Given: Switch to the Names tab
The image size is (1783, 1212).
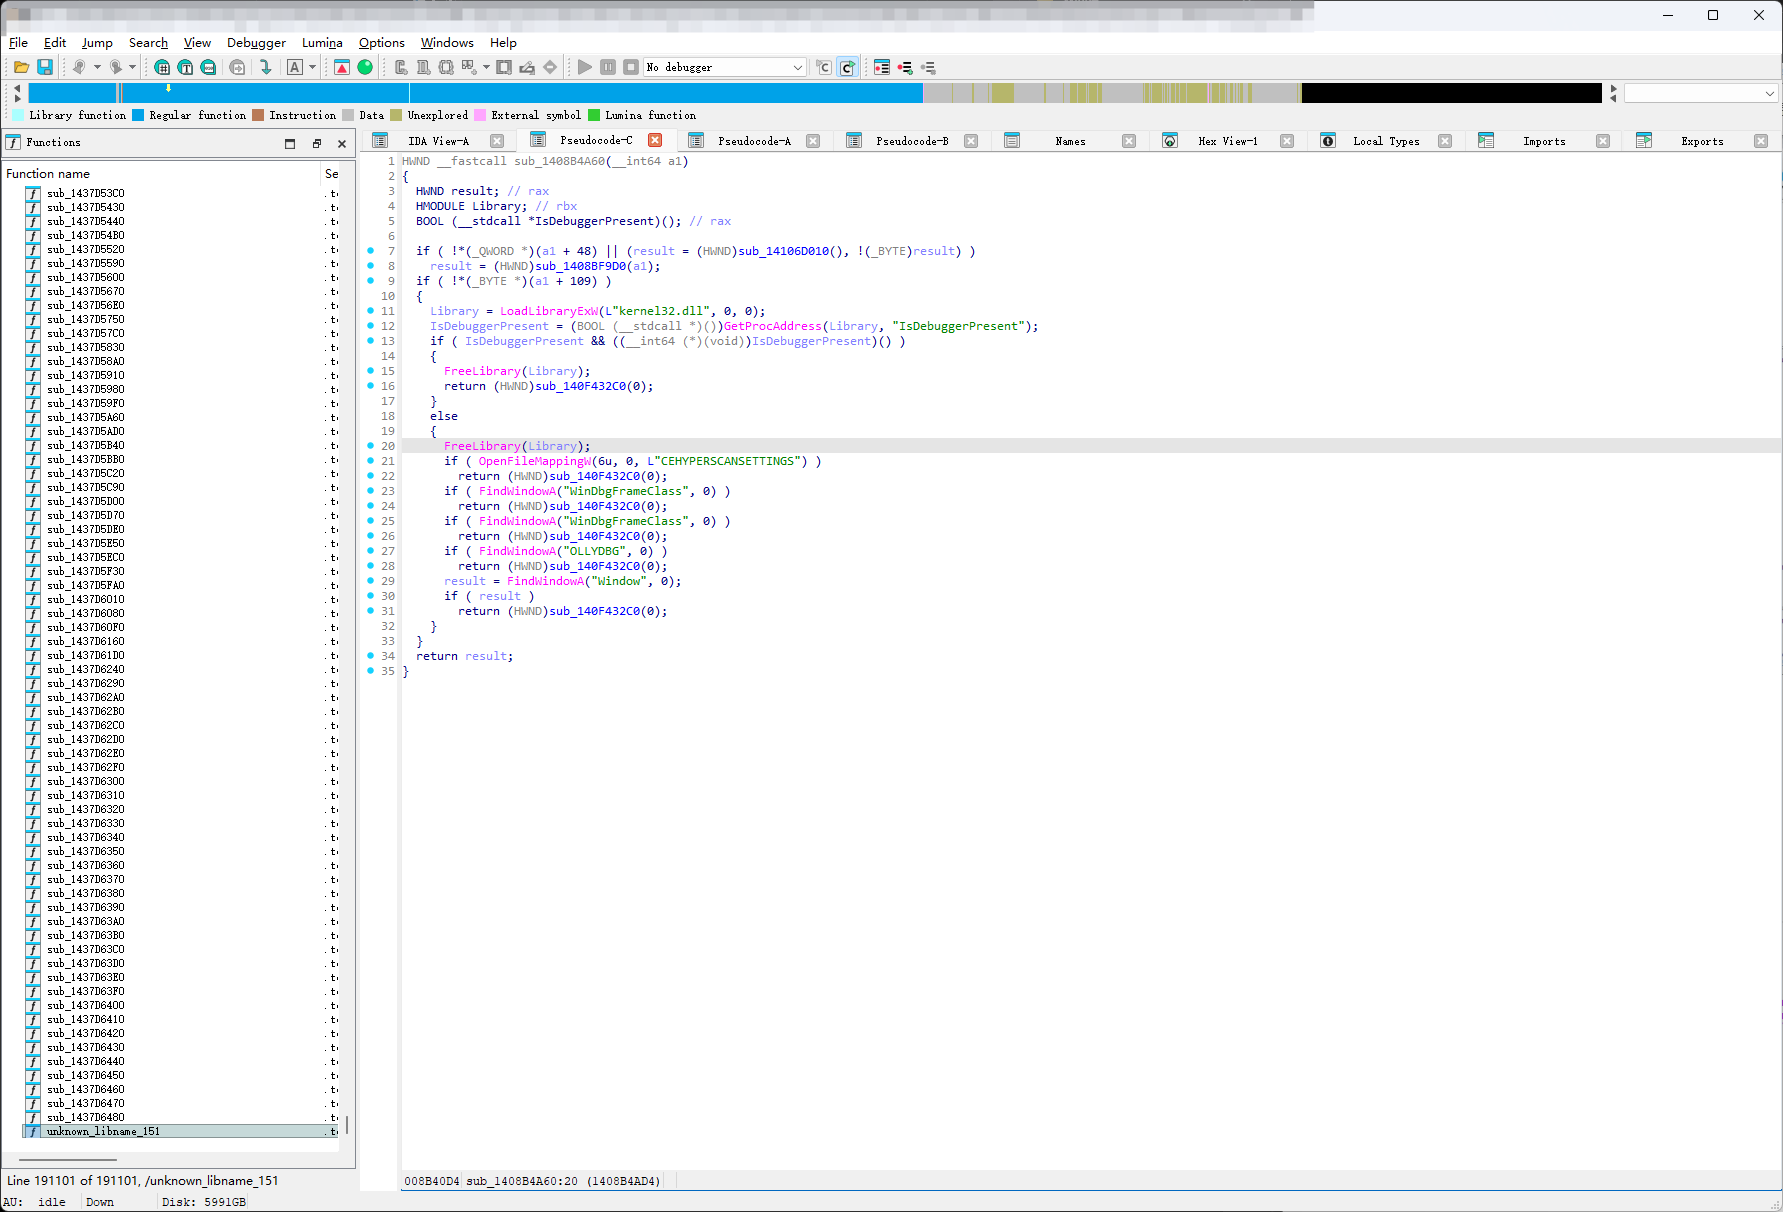Looking at the screenshot, I should 1070,141.
